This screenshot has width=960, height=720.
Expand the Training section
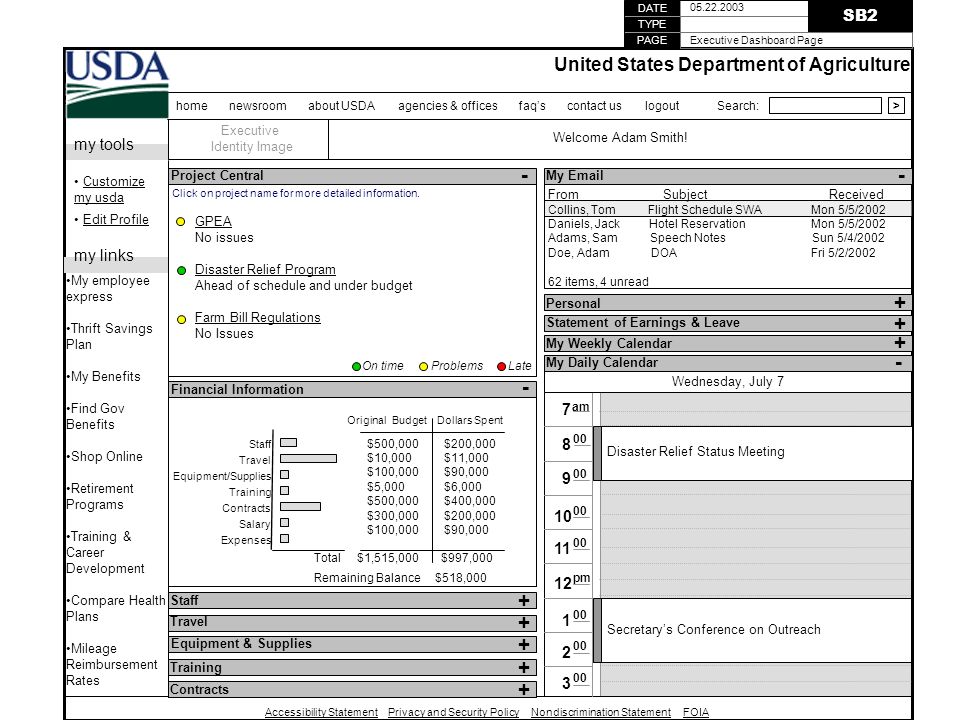(524, 667)
